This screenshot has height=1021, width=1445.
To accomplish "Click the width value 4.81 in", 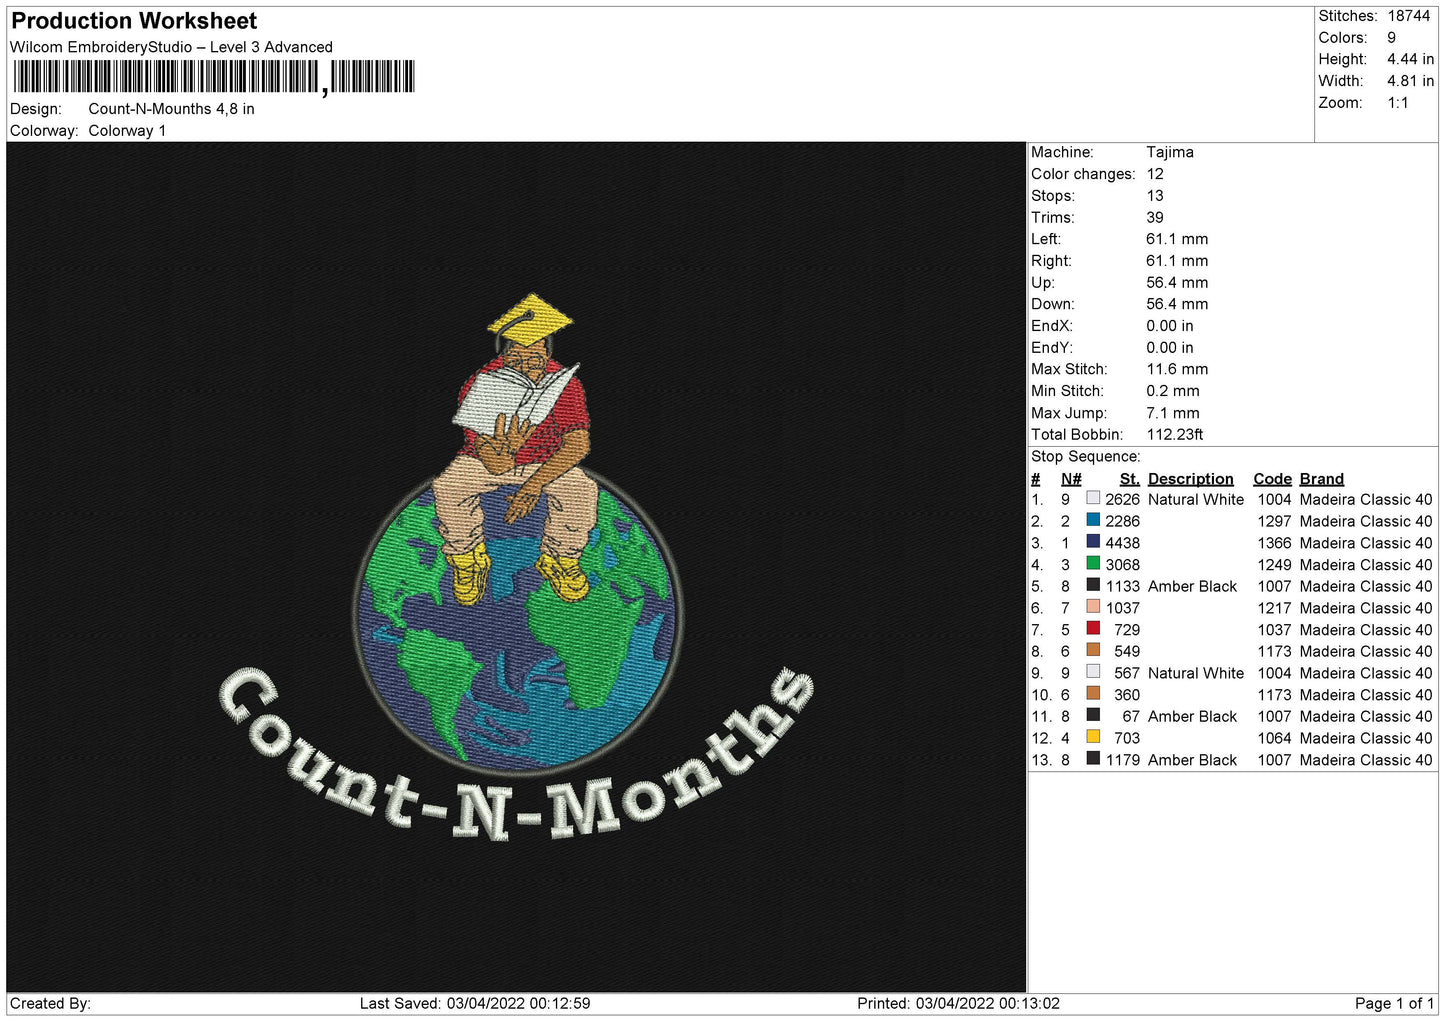I will click(1410, 81).
